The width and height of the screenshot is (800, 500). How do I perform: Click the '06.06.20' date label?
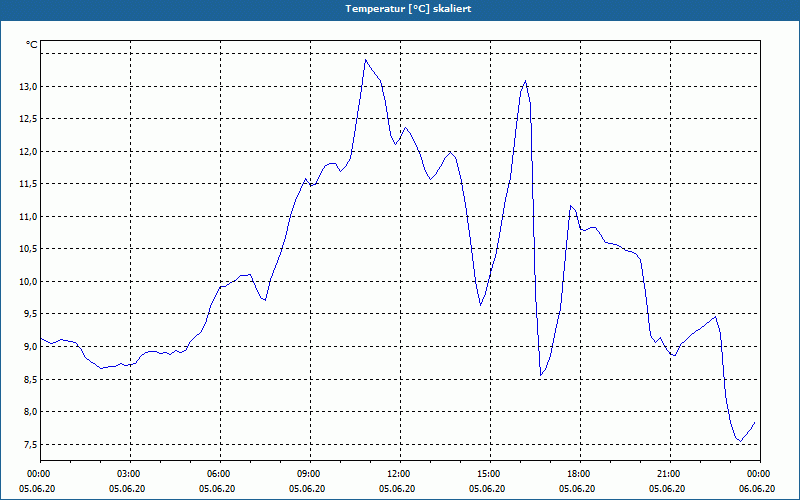click(757, 489)
